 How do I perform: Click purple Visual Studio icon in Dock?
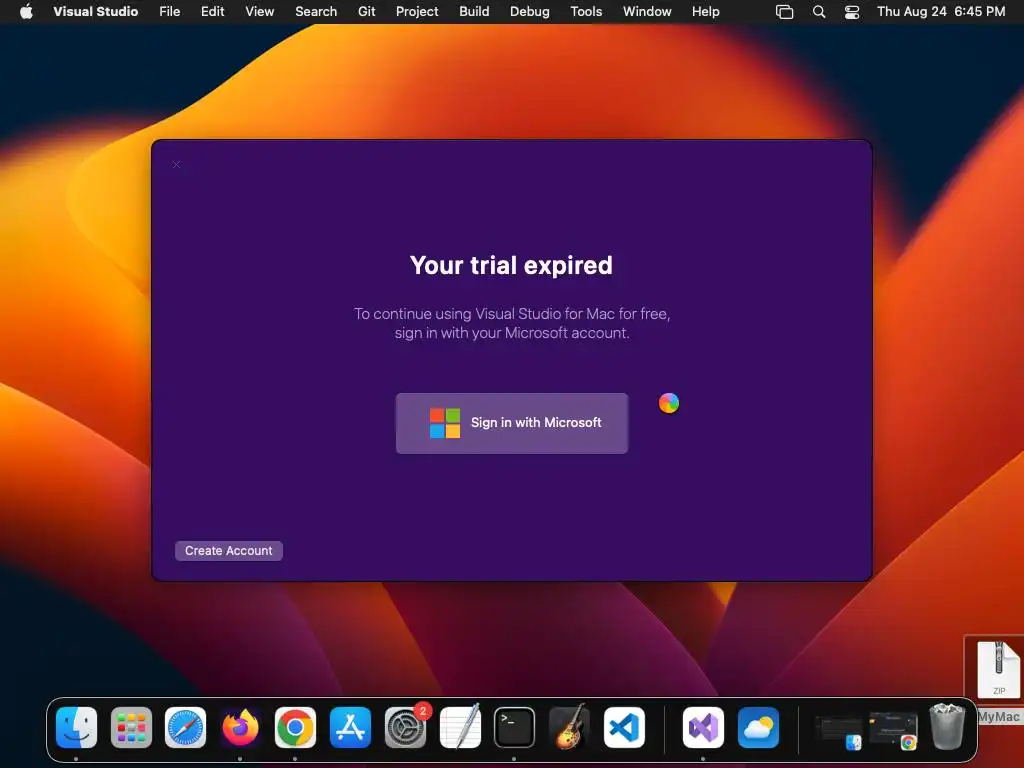click(703, 727)
